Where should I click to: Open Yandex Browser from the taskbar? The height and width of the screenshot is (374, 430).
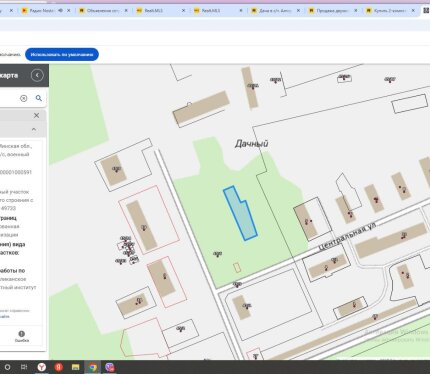[41, 367]
